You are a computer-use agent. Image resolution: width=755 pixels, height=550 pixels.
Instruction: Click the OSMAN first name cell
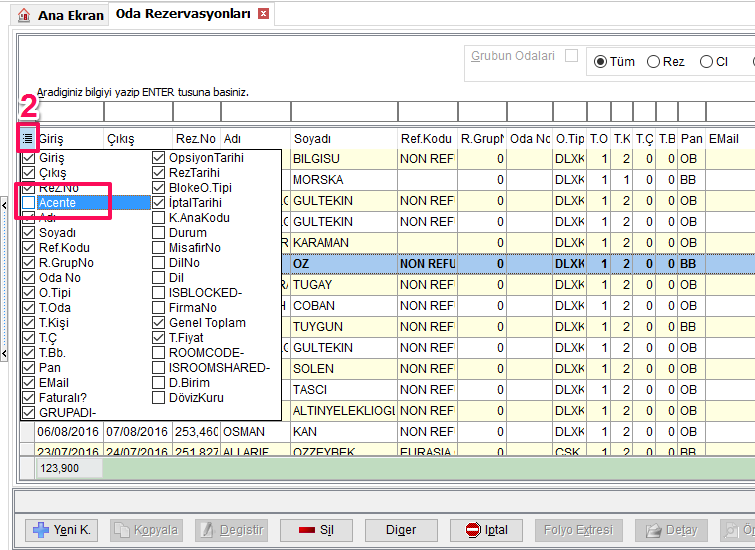point(255,432)
